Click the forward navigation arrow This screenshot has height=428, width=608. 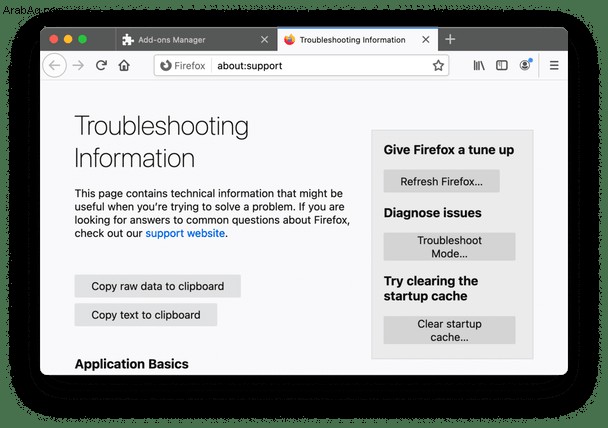point(78,66)
